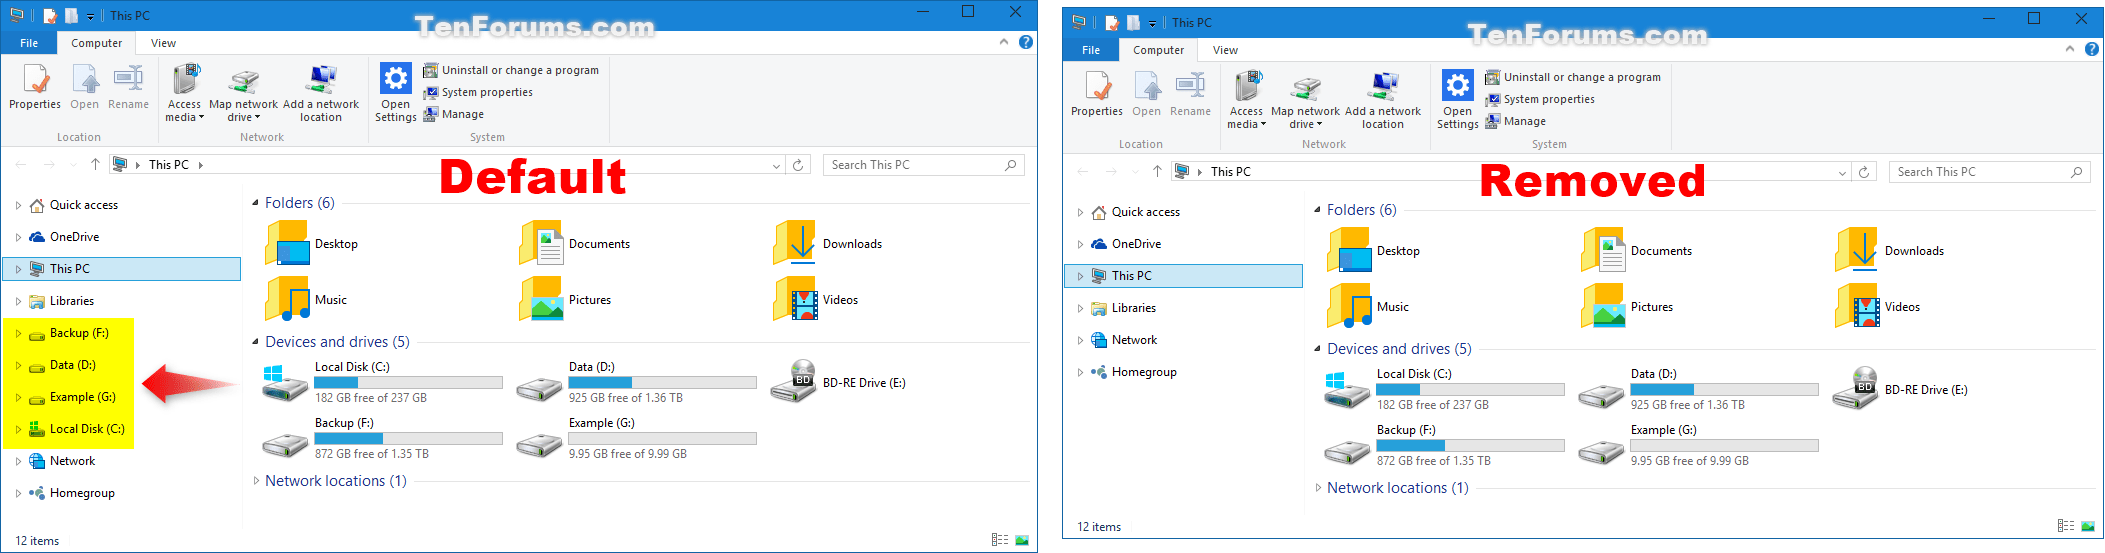2105x553 pixels.
Task: Expand Network locations (1) in left window
Action: pos(256,481)
